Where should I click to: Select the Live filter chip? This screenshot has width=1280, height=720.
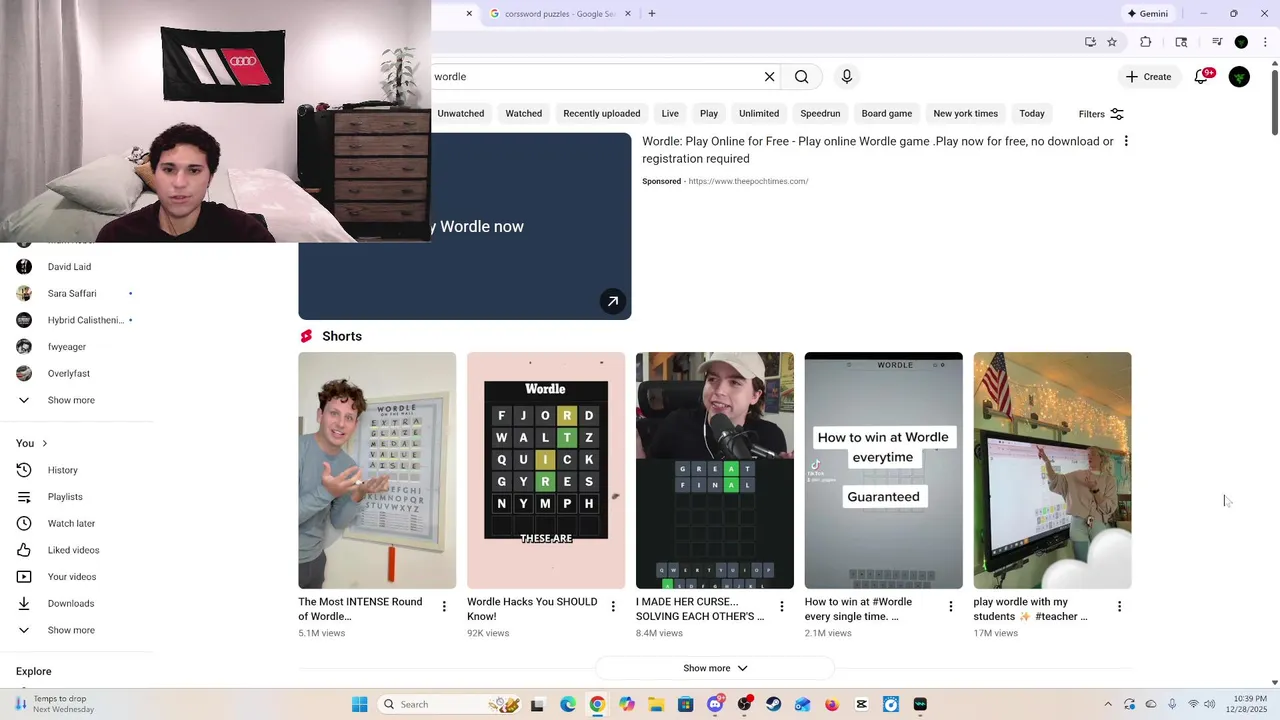[670, 114]
